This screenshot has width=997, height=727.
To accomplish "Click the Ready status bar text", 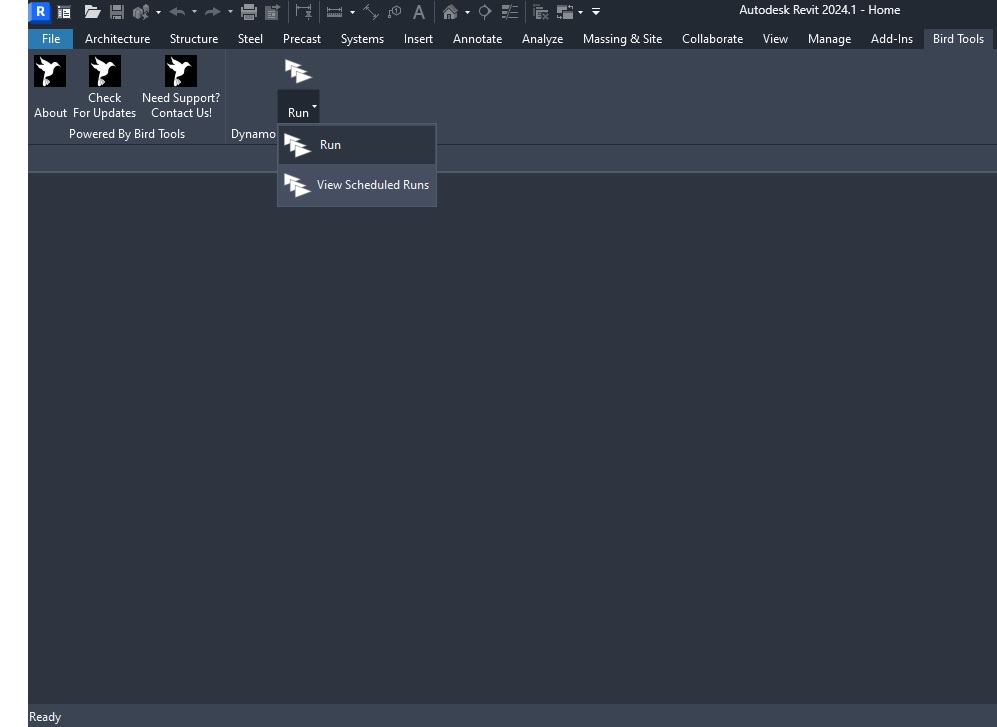I will pos(45,717).
